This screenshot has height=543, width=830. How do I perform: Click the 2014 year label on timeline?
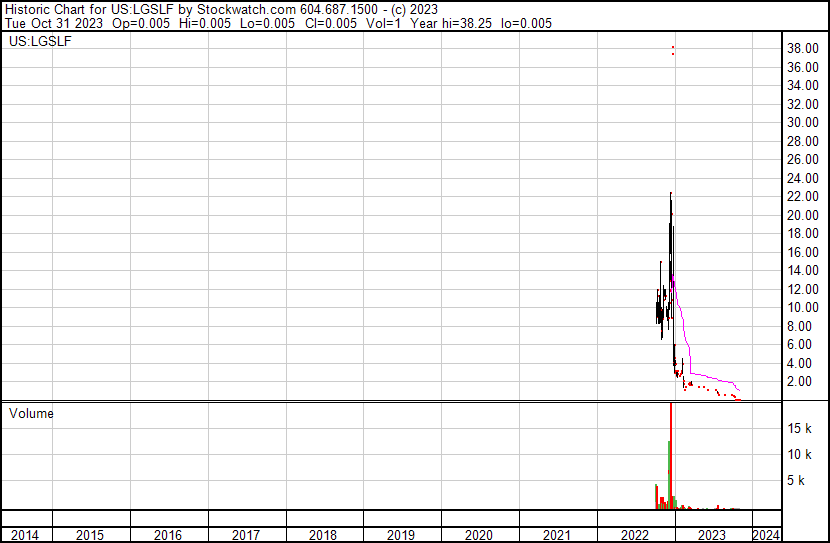pos(25,535)
